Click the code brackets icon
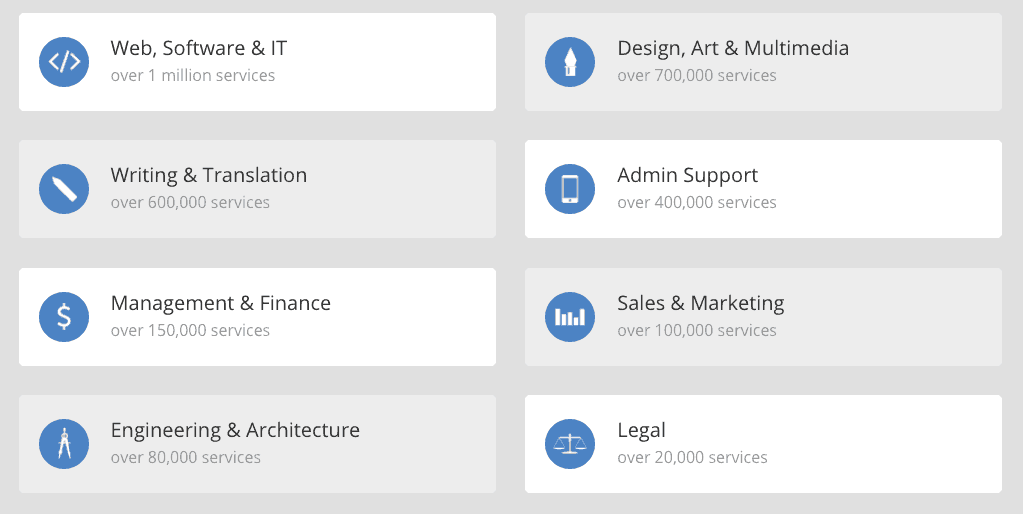 [64, 62]
